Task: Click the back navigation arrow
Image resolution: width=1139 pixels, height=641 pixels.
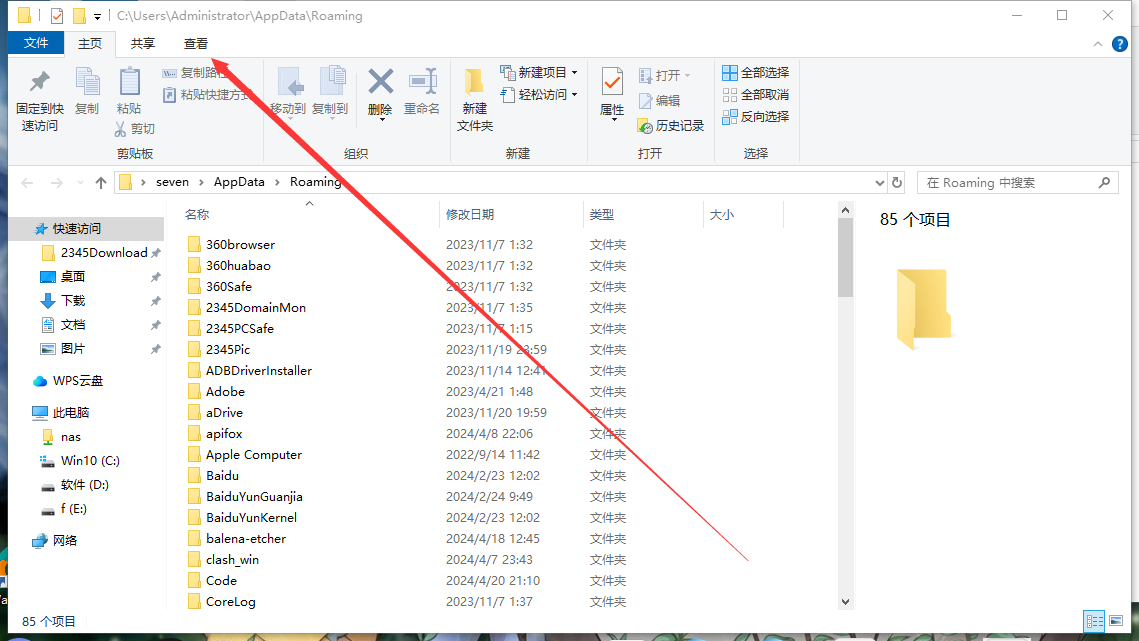Action: [x=28, y=182]
